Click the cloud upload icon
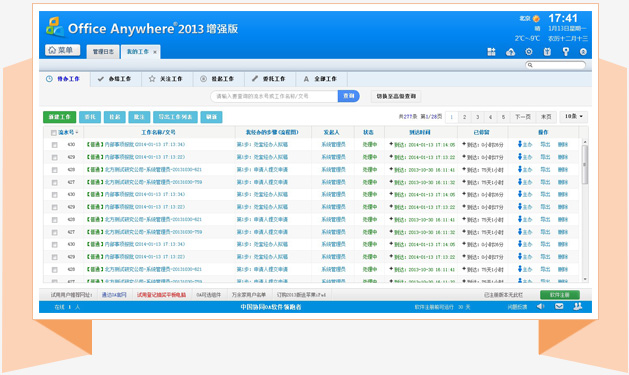 pyautogui.click(x=510, y=52)
